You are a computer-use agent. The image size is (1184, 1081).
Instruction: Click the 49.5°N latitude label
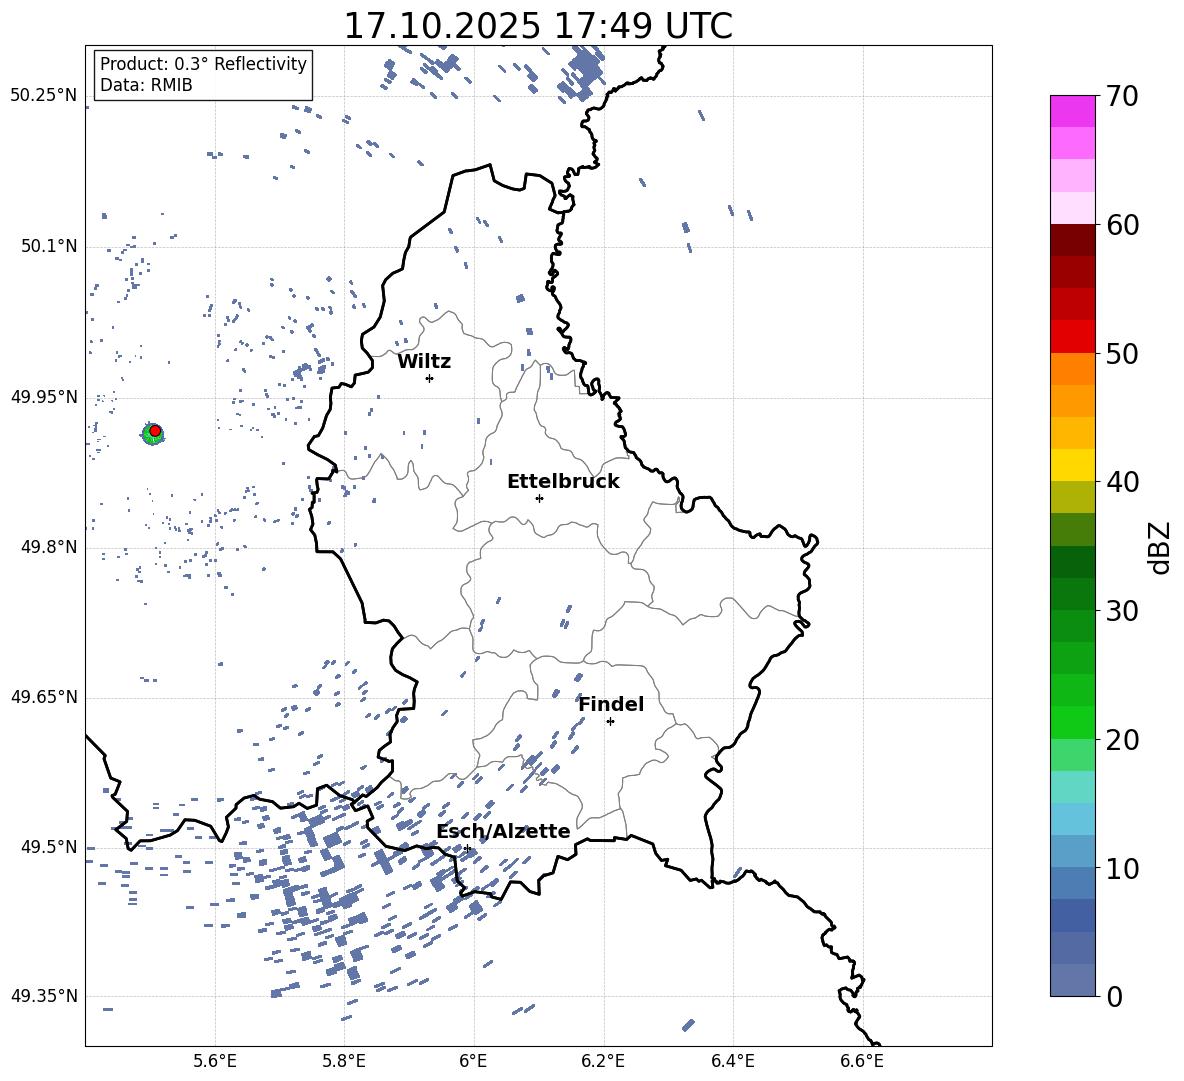[x=49, y=847]
